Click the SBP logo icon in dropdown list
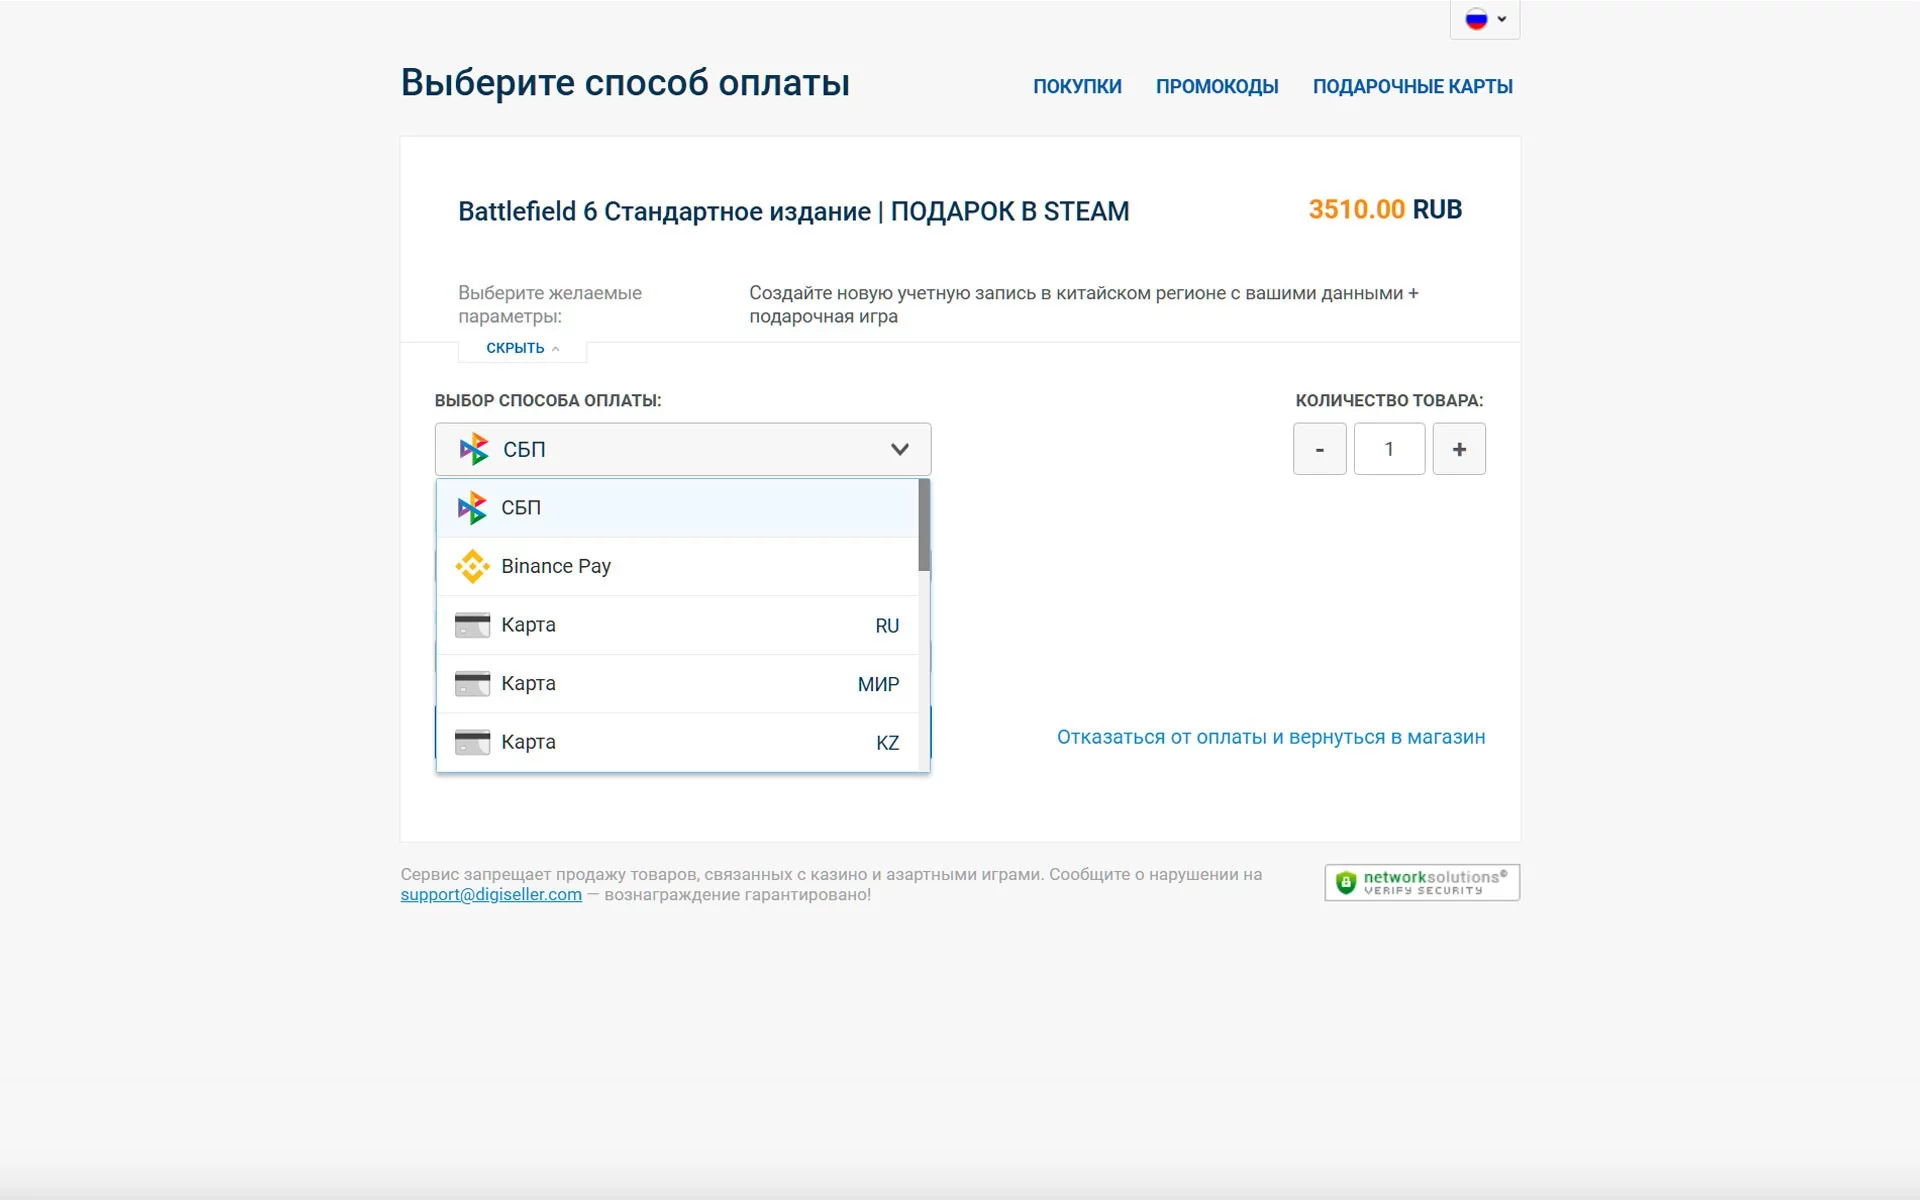 pyautogui.click(x=472, y=508)
